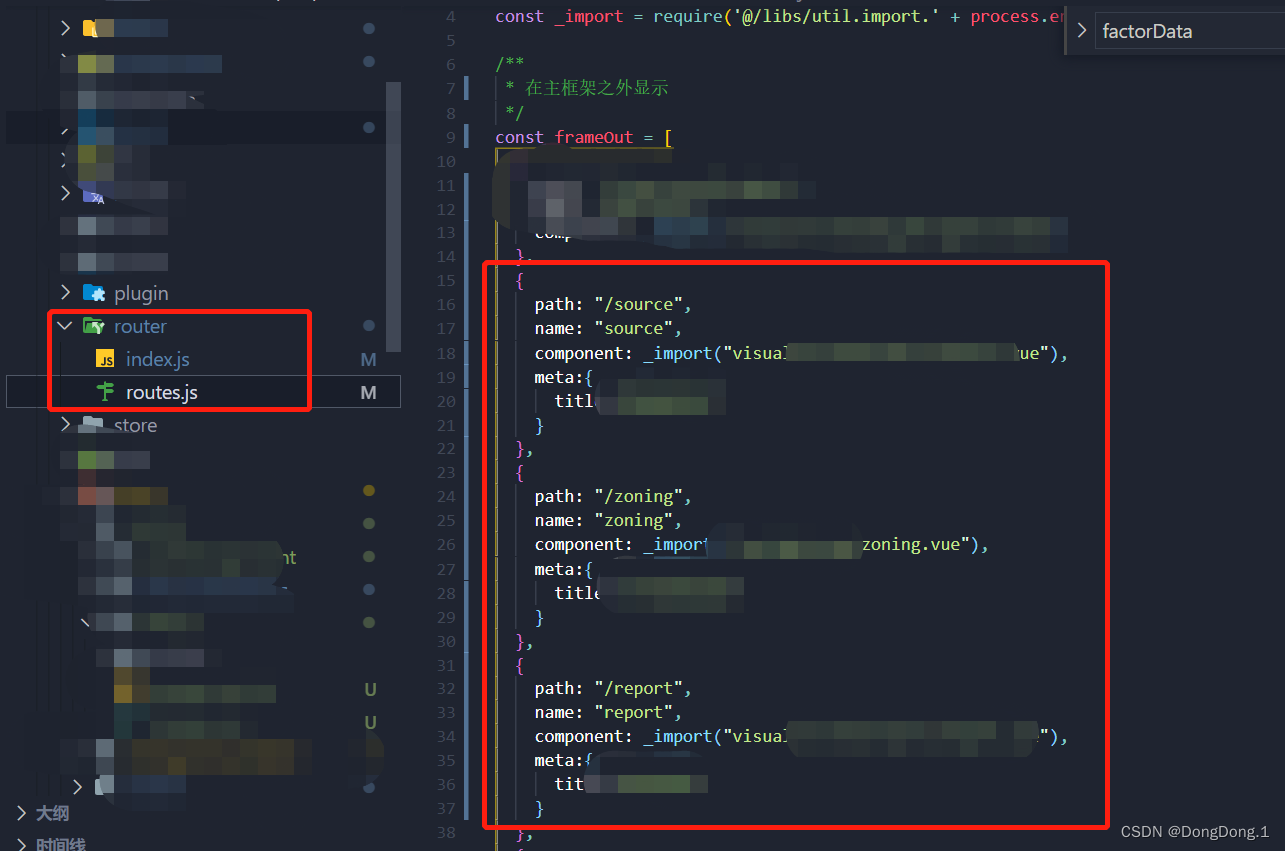1285x851 pixels.
Task: Select the plugin folder label
Action: [x=141, y=293]
